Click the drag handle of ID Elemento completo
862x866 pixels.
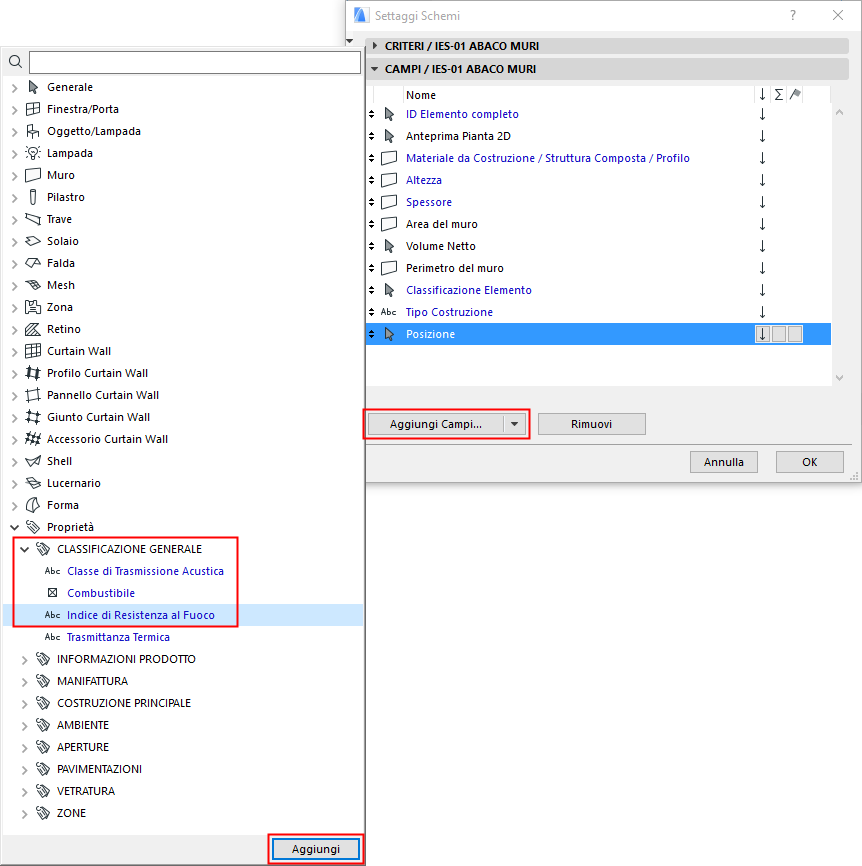click(x=372, y=114)
